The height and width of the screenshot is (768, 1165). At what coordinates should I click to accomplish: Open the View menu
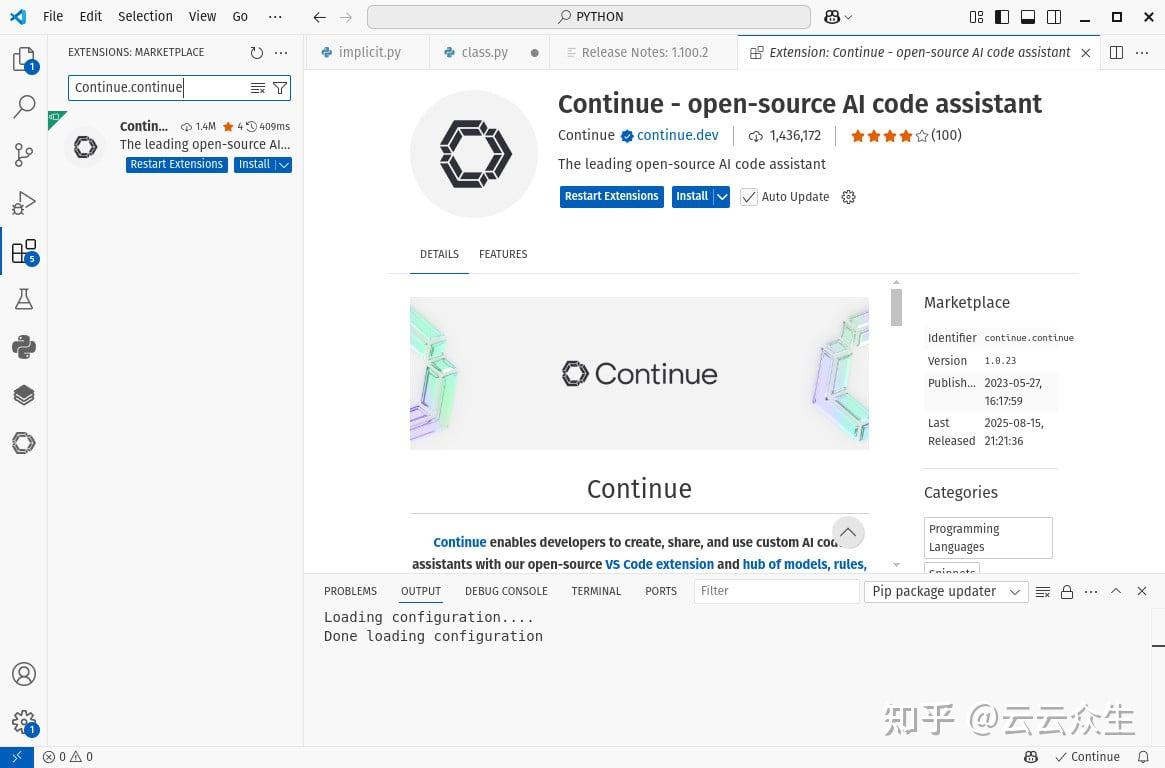pyautogui.click(x=202, y=16)
